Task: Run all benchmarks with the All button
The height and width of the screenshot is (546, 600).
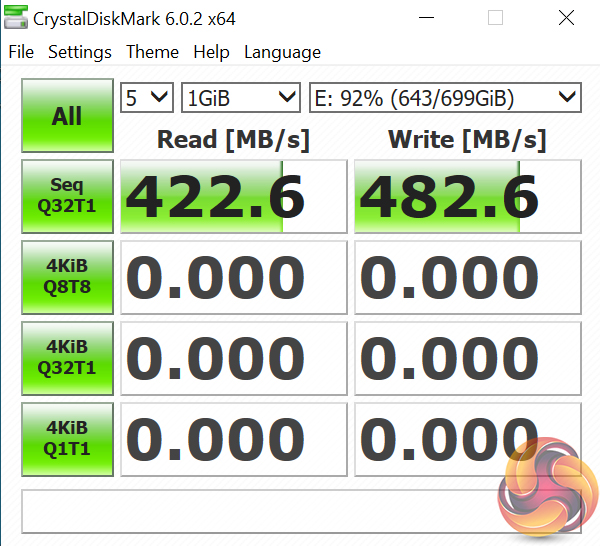Action: [x=67, y=116]
